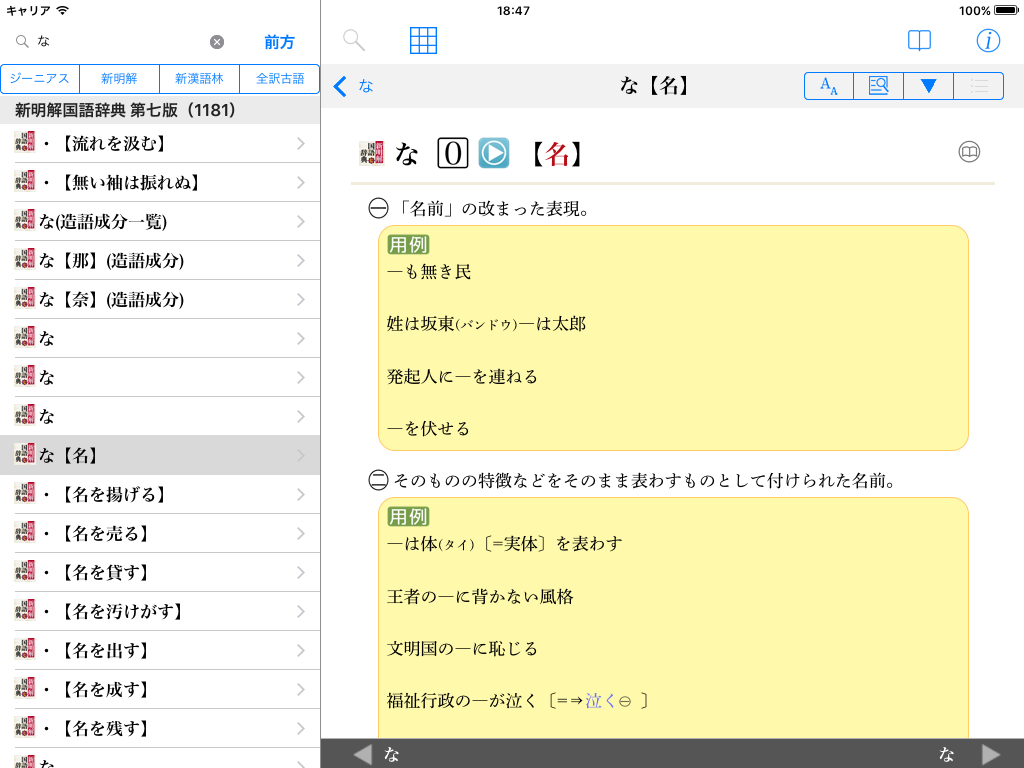
Task: Tap the info icon at top right
Action: [988, 40]
